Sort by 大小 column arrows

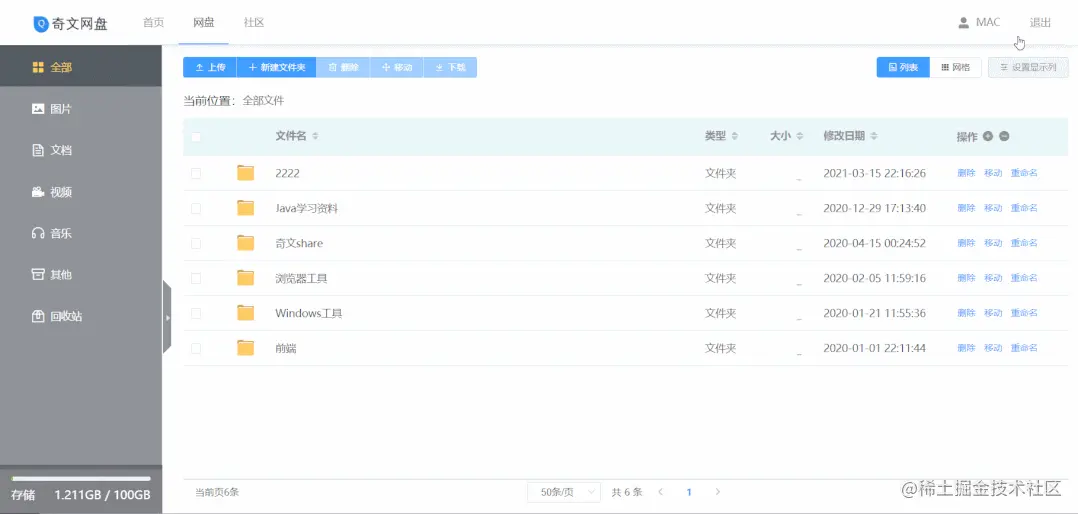pyautogui.click(x=800, y=136)
